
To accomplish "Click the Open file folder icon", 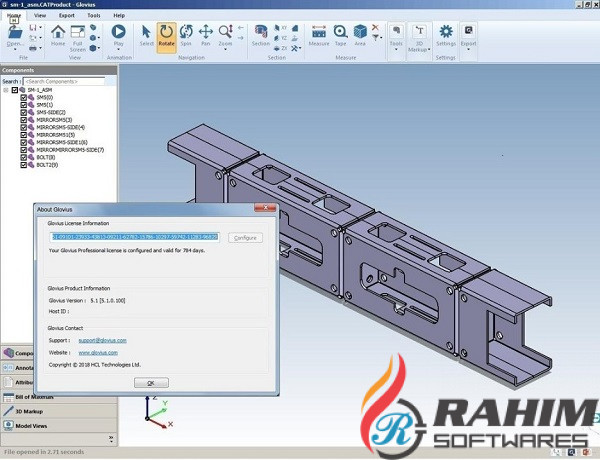I will [15, 31].
